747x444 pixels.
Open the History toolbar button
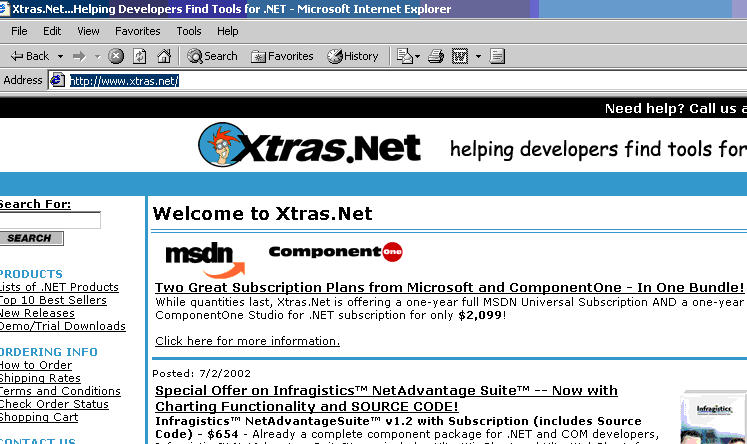(353, 56)
